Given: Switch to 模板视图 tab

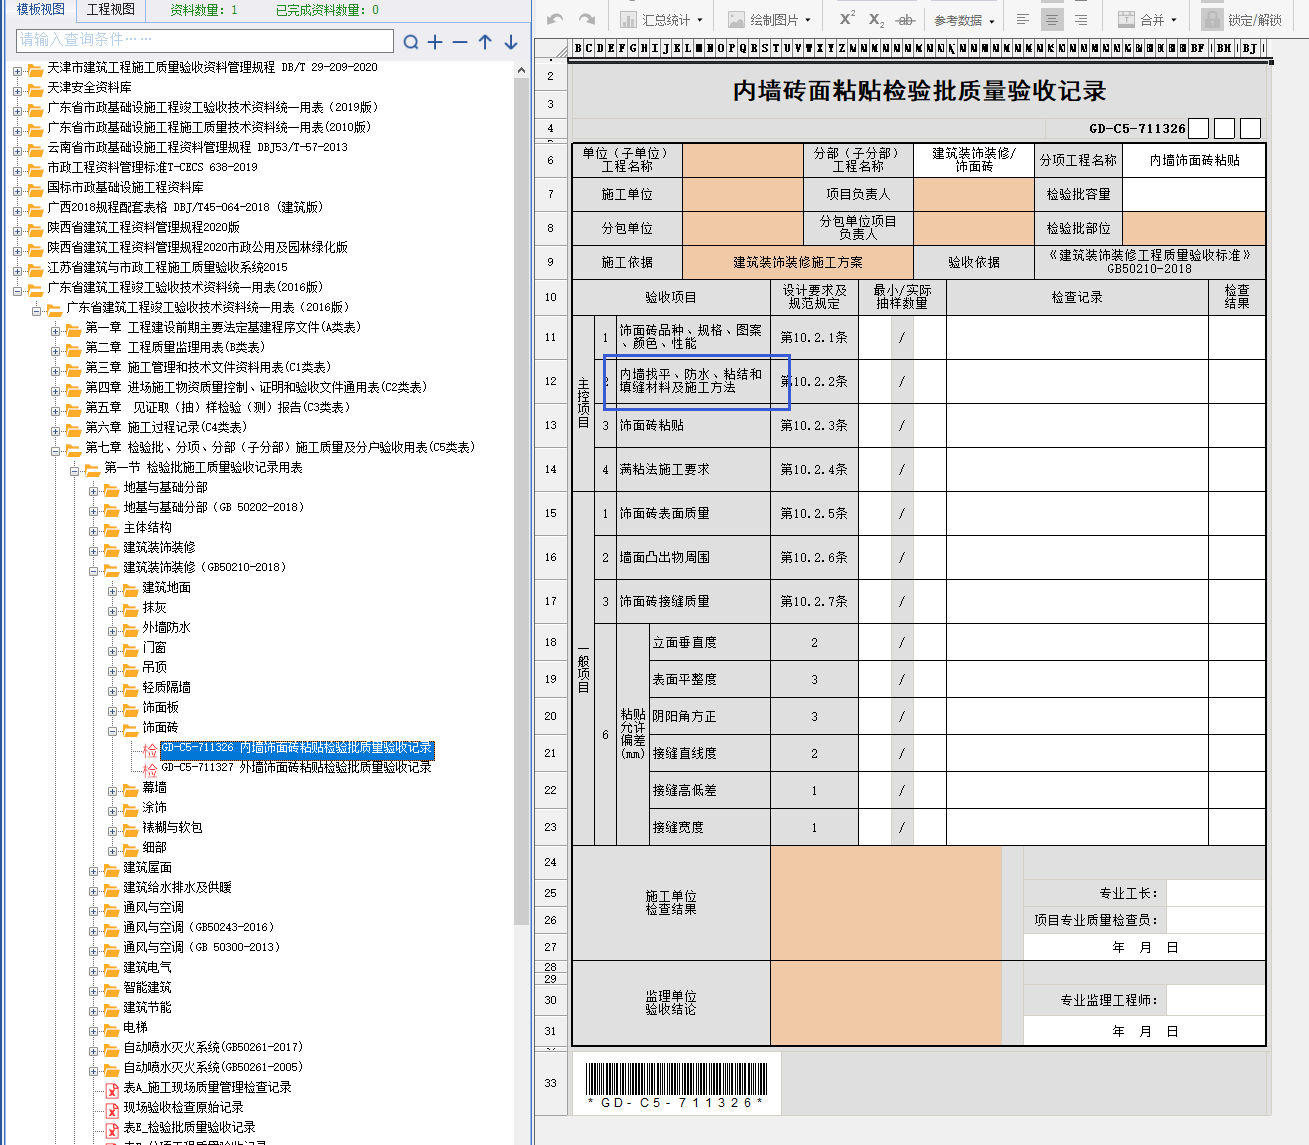Looking at the screenshot, I should 40,10.
